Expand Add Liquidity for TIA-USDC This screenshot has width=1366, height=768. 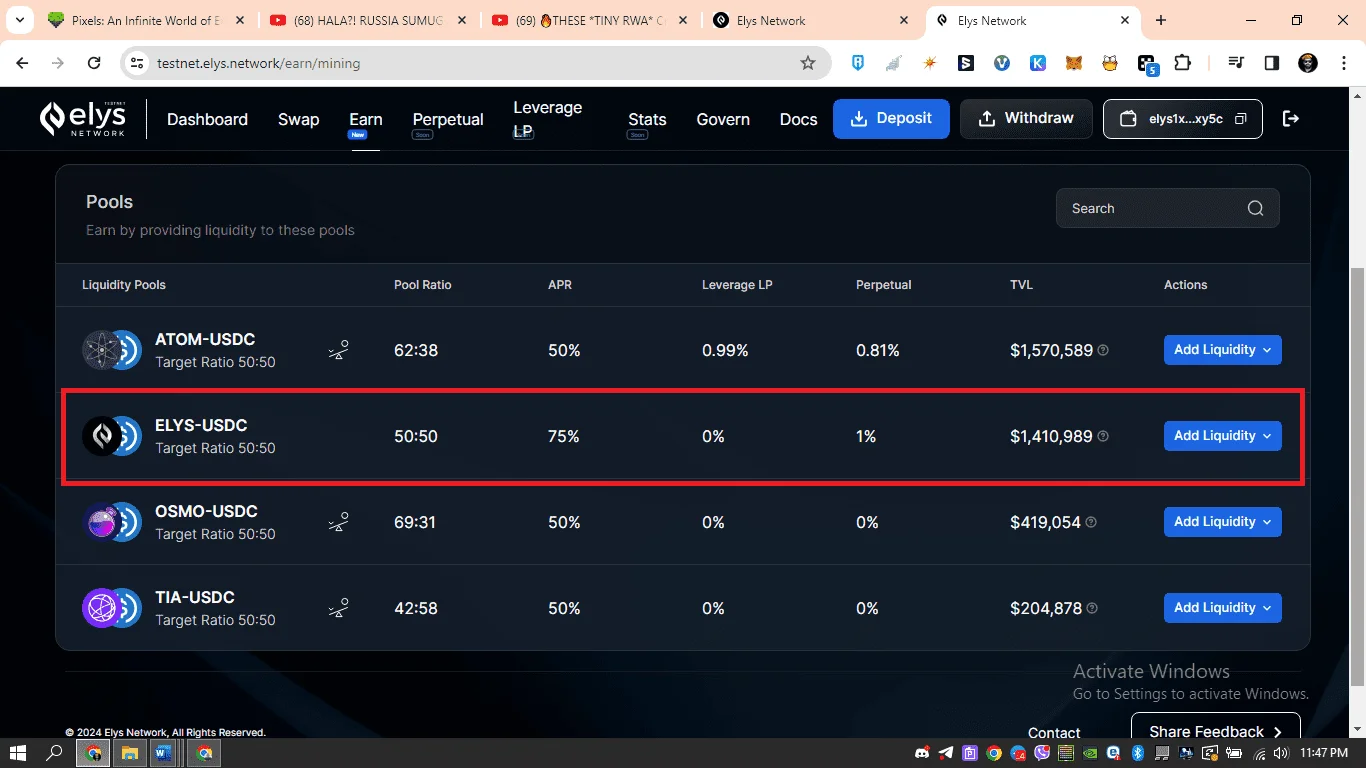[1222, 608]
